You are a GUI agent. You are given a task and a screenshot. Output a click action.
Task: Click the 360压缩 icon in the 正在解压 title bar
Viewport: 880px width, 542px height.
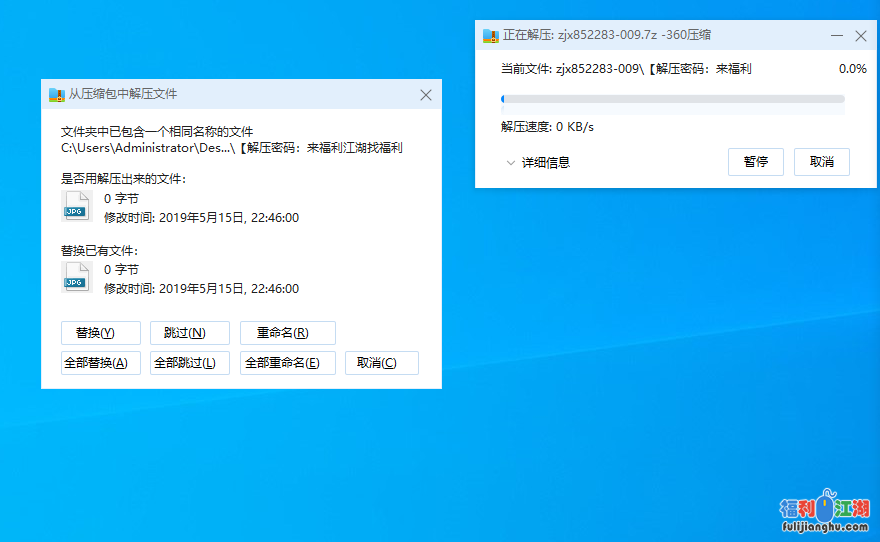pos(491,36)
